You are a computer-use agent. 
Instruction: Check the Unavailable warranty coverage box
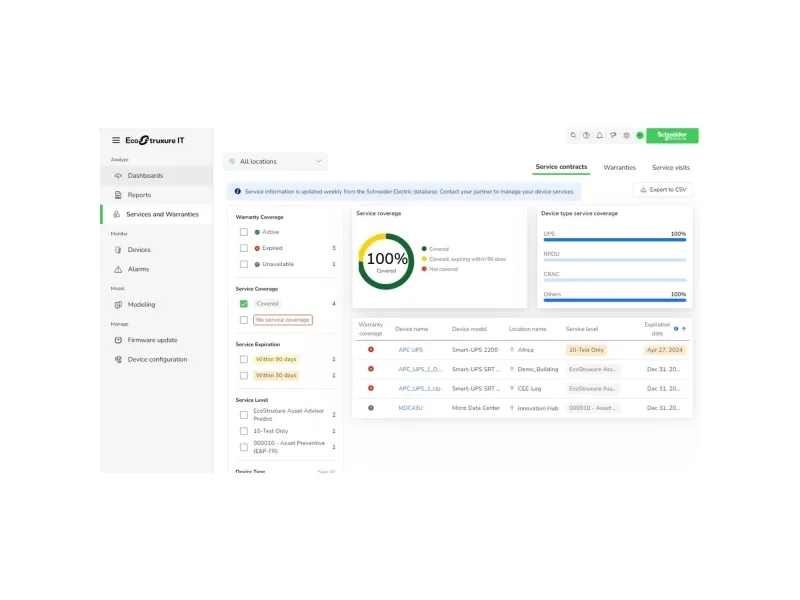point(244,264)
